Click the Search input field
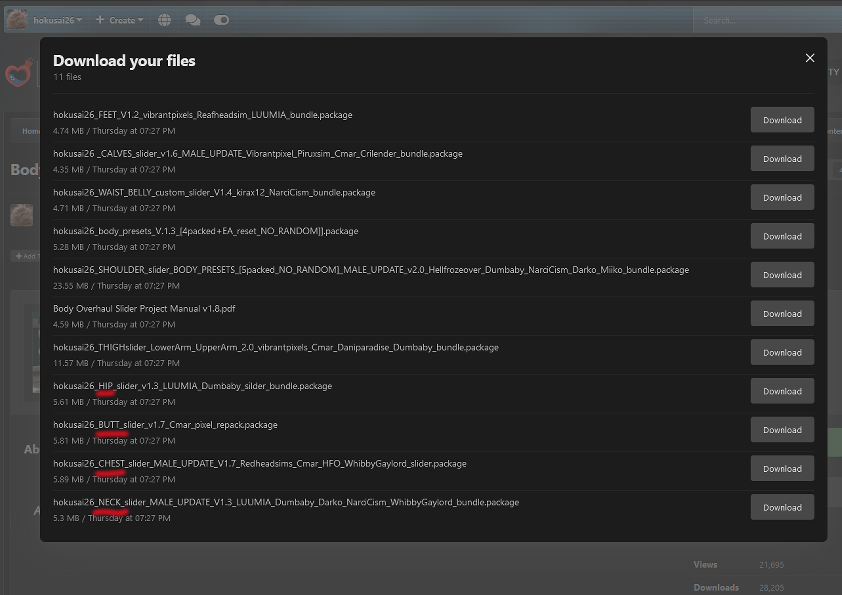842x595 pixels. pos(768,20)
